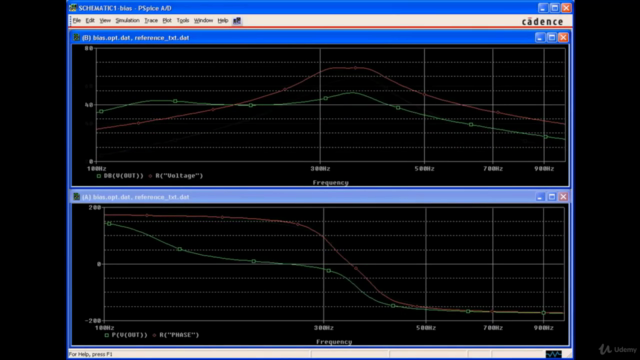Click the waveform status icon in the status bar
The height and width of the screenshot is (360, 640).
pyautogui.click(x=553, y=354)
